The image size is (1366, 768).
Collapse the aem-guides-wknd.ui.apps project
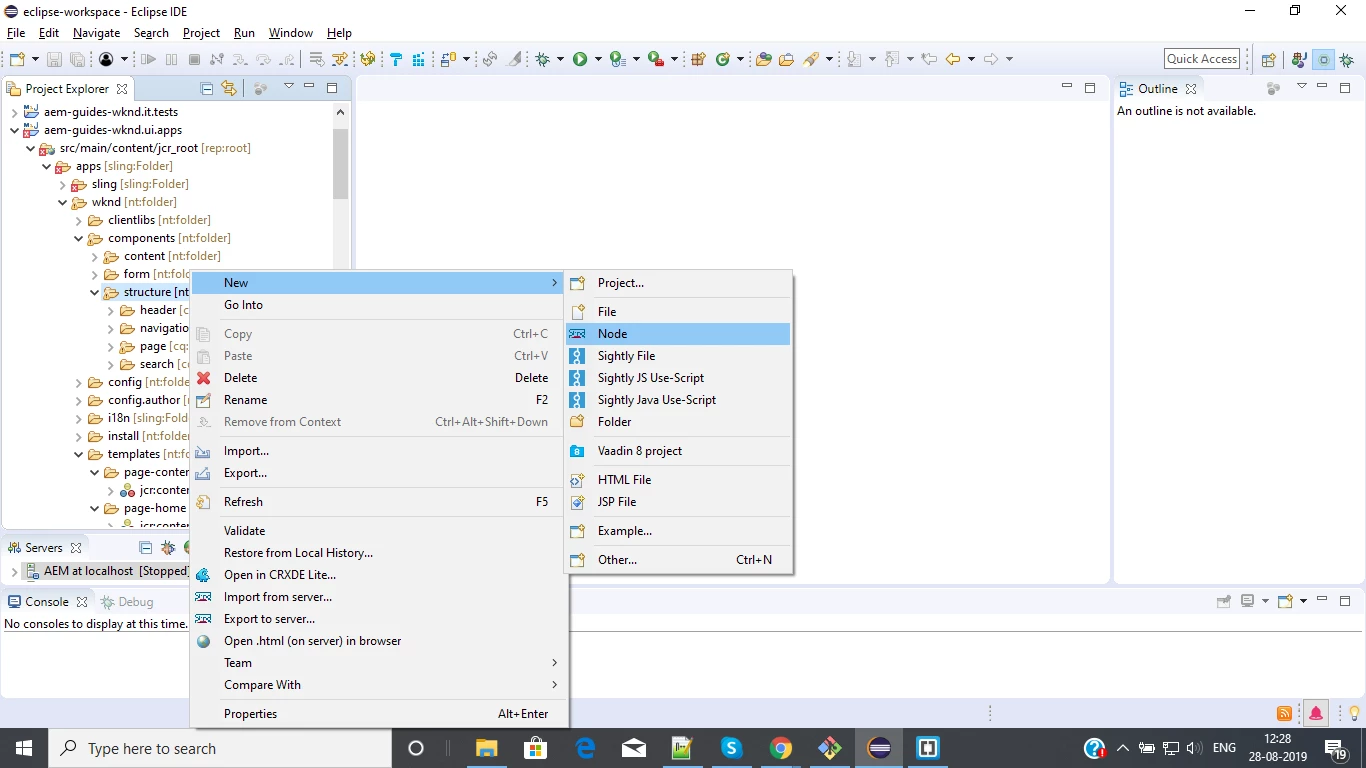[x=14, y=130]
